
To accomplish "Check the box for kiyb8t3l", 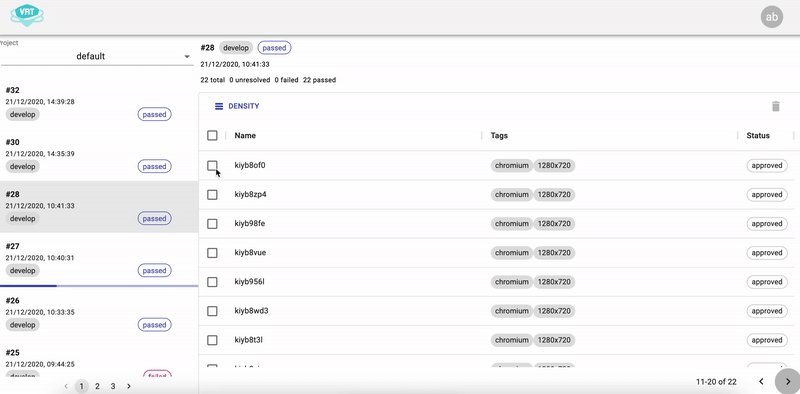I will pos(212,340).
